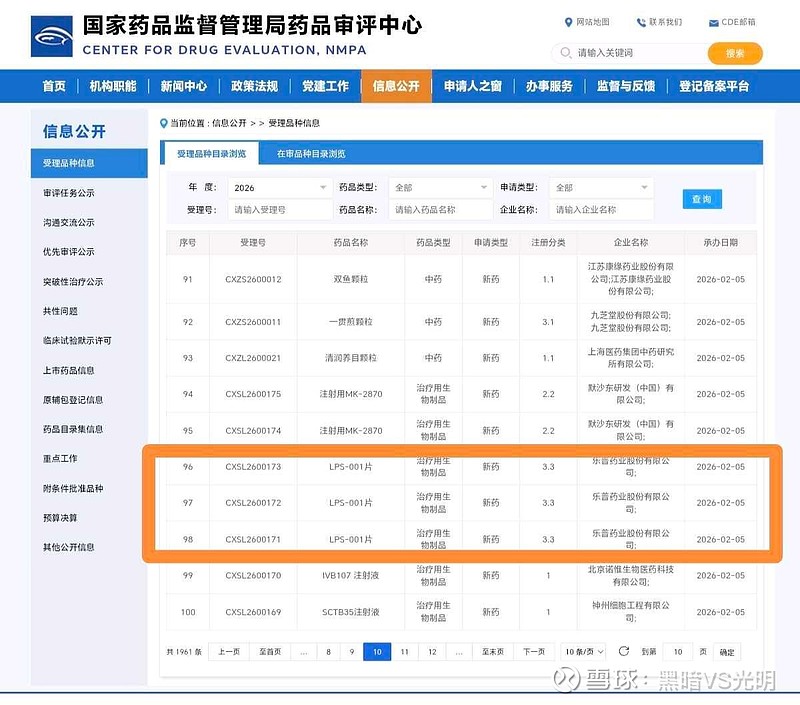Open the 政策法规 navigation menu
The width and height of the screenshot is (800, 705).
pyautogui.click(x=254, y=86)
